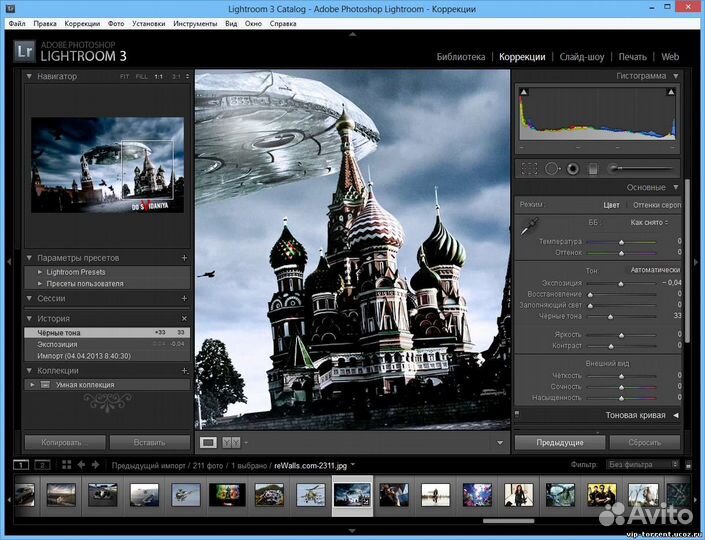Set navigator zoom to 3:1
This screenshot has height=540, width=705.
coord(176,77)
